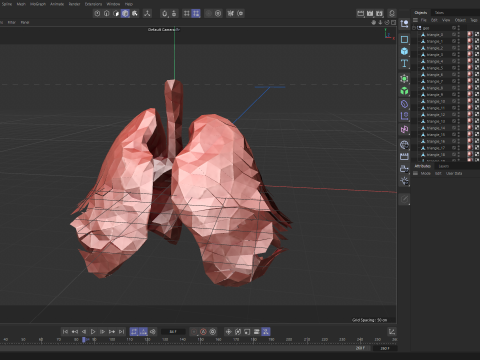The height and width of the screenshot is (360, 480).
Task: Click red material tag on triangle_2
Action: (470, 48)
